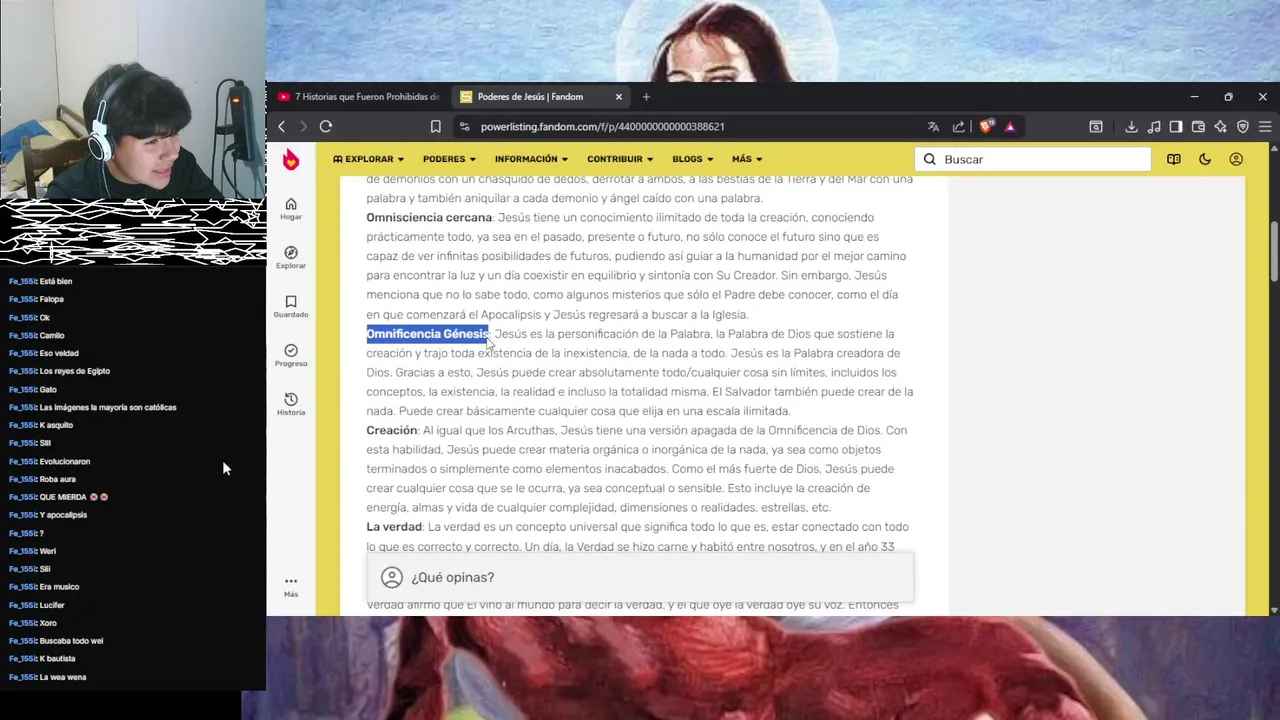Expand the MÁS dropdown menu
Image resolution: width=1280 pixels, height=720 pixels.
click(747, 159)
